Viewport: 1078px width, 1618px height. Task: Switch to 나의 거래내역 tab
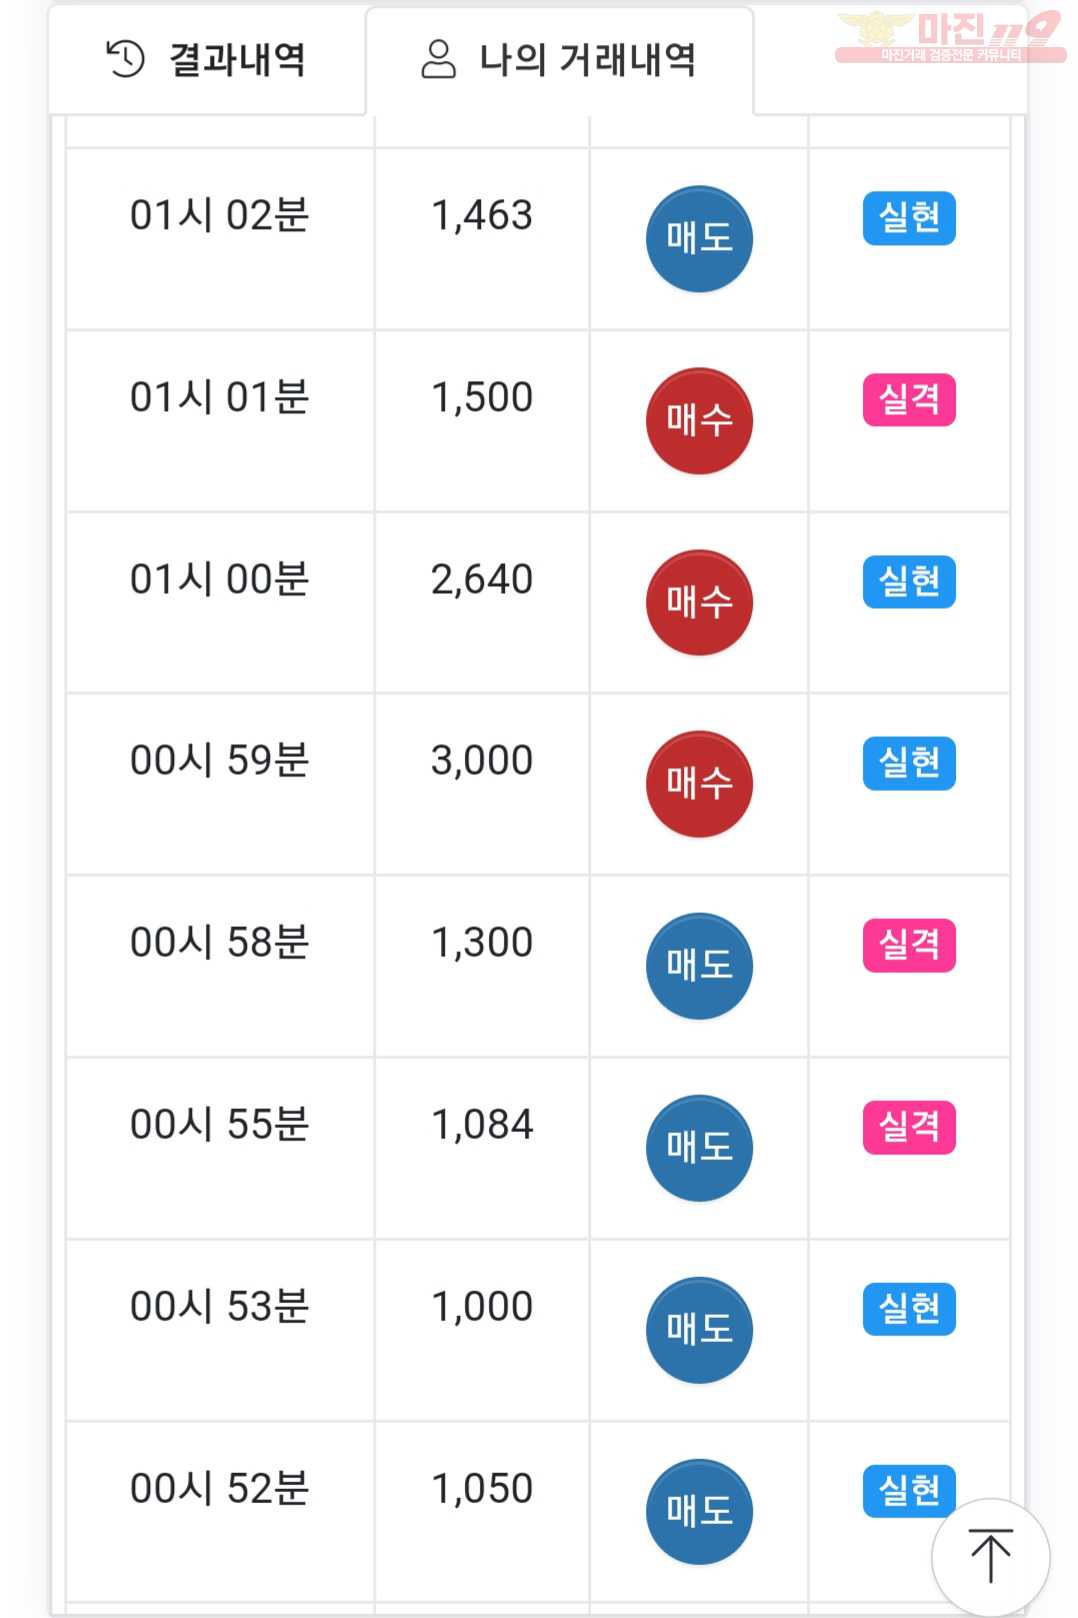[x=559, y=60]
